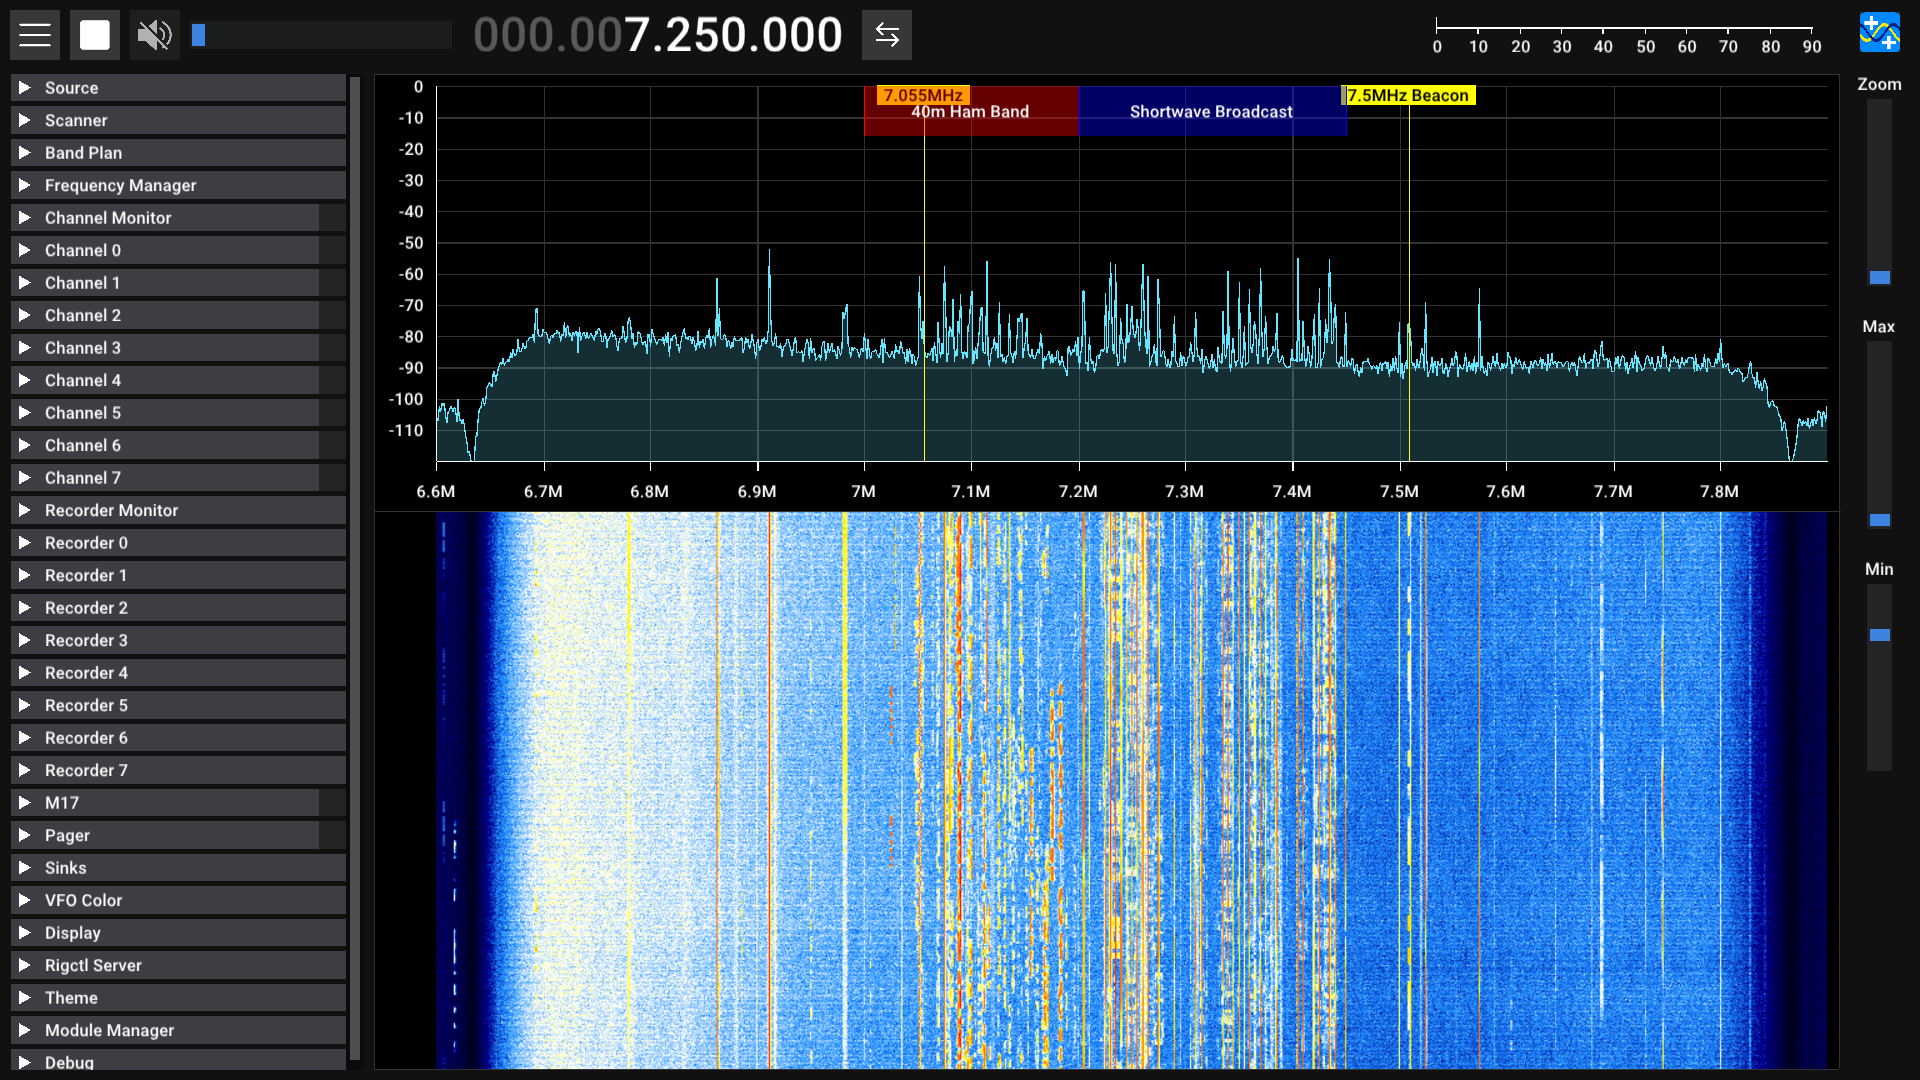Open the Module Manager section

click(109, 1030)
